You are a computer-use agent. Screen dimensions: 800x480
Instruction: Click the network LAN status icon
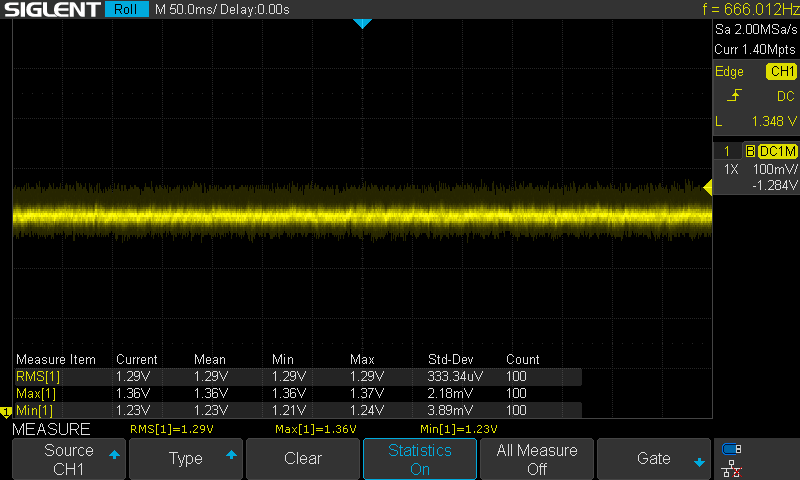[x=731, y=467]
